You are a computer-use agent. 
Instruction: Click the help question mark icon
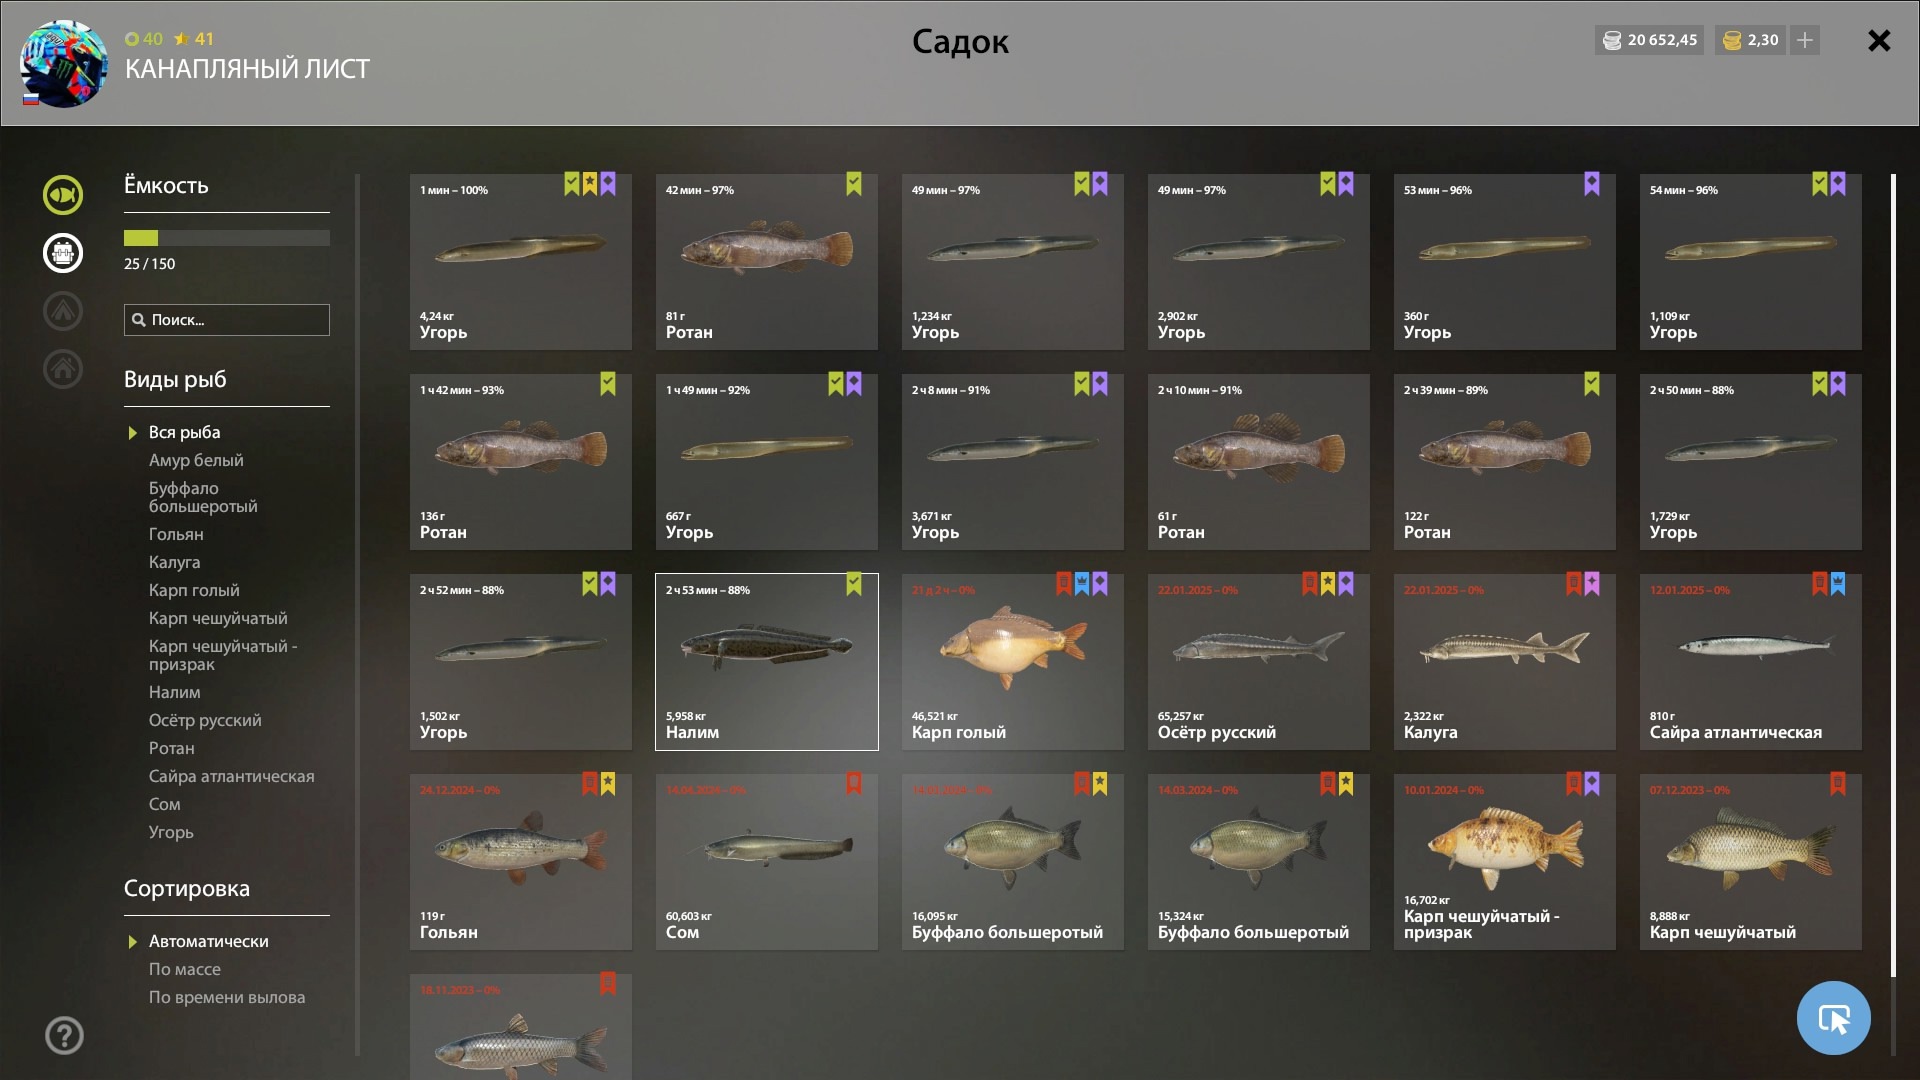click(x=64, y=1035)
